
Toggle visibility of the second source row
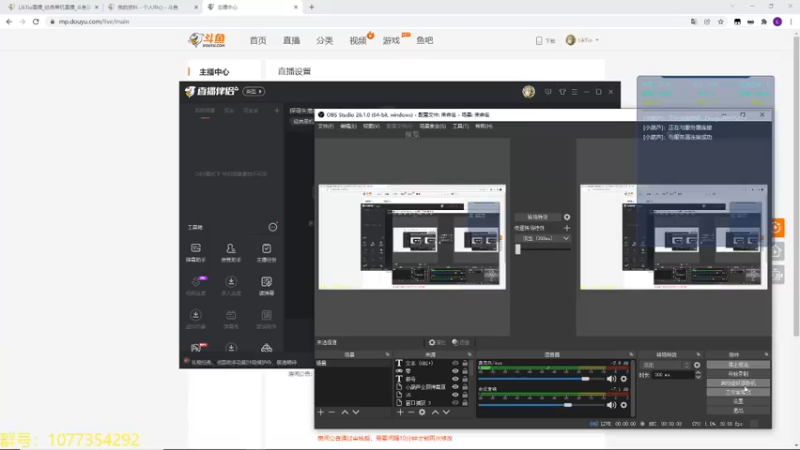coord(455,371)
